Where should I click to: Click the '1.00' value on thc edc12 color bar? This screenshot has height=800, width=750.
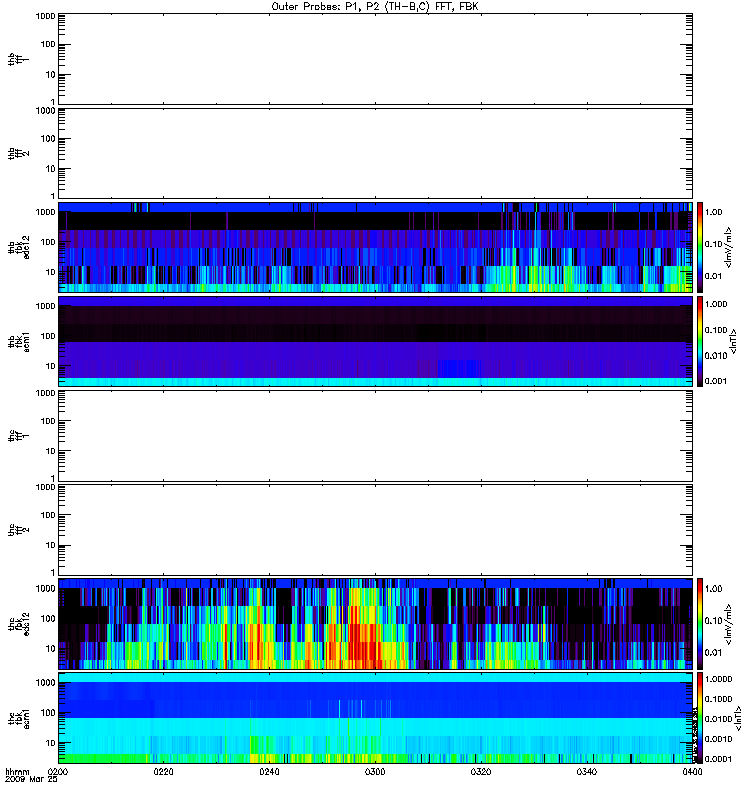click(714, 589)
